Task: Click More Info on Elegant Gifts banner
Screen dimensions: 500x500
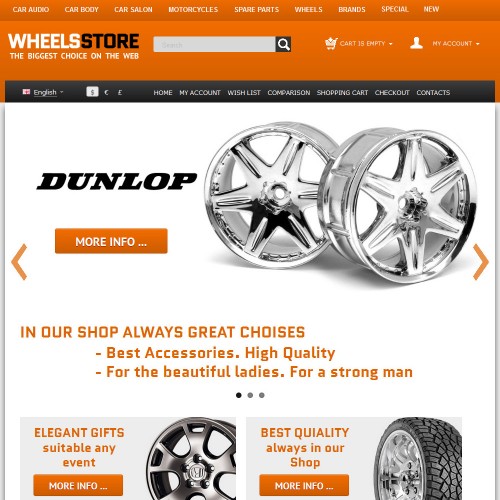Action: click(78, 485)
